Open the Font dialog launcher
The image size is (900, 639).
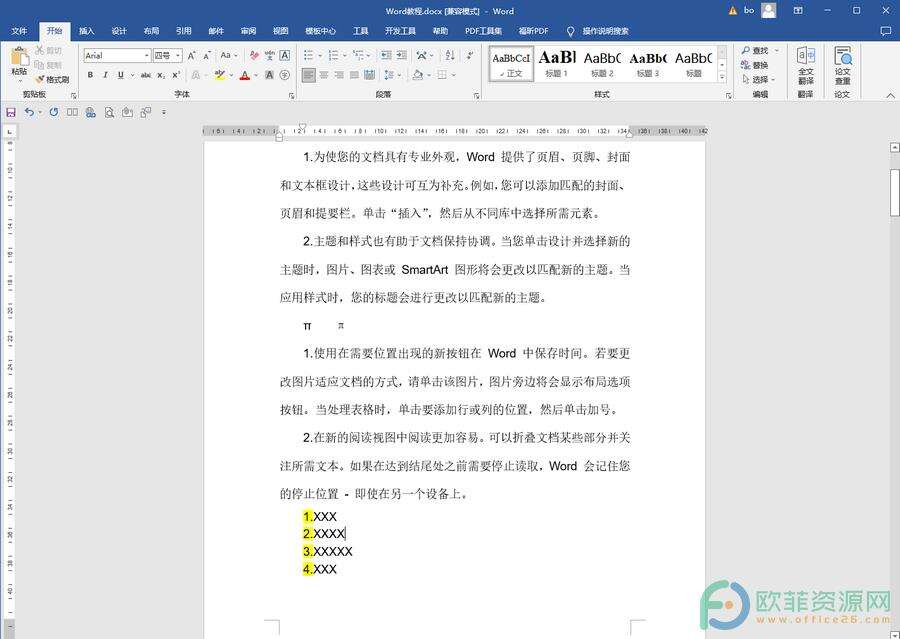tap(292, 96)
